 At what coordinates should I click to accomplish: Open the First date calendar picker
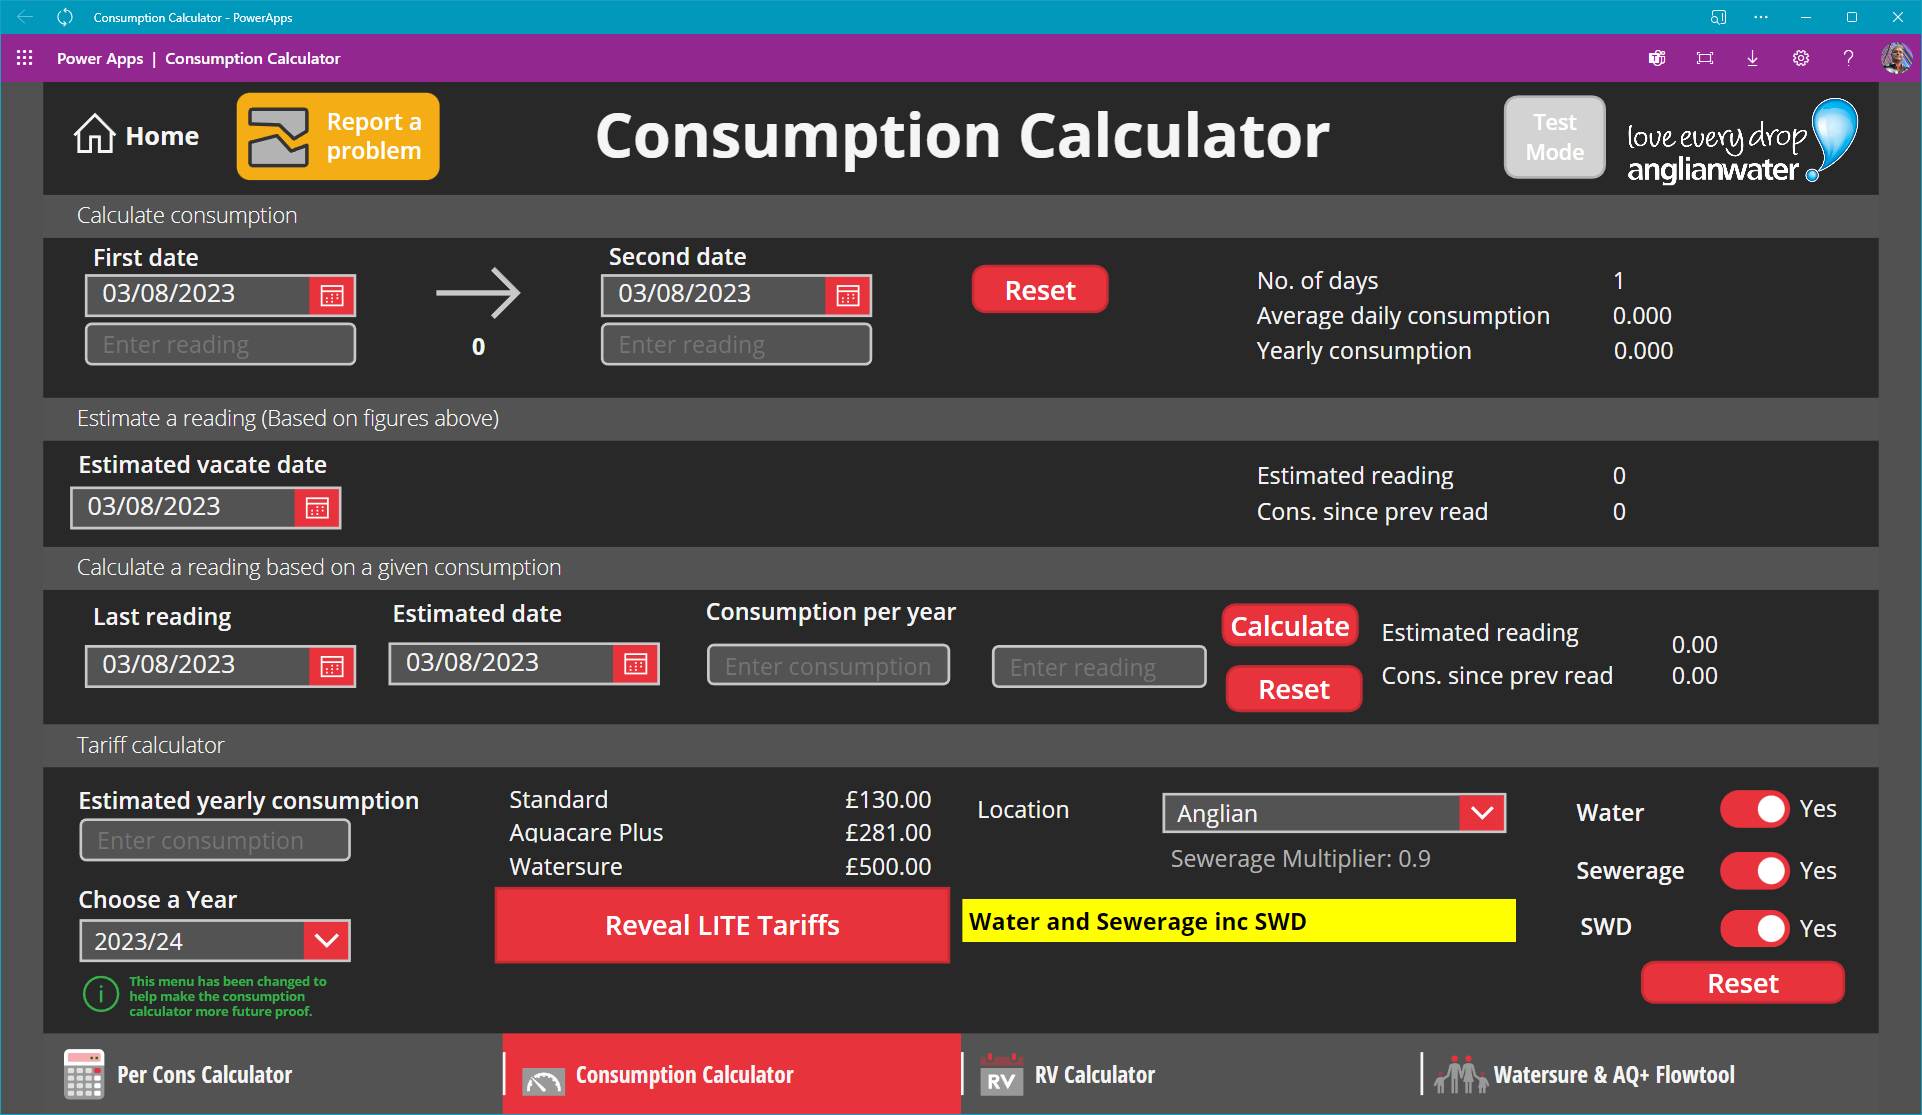(x=332, y=296)
